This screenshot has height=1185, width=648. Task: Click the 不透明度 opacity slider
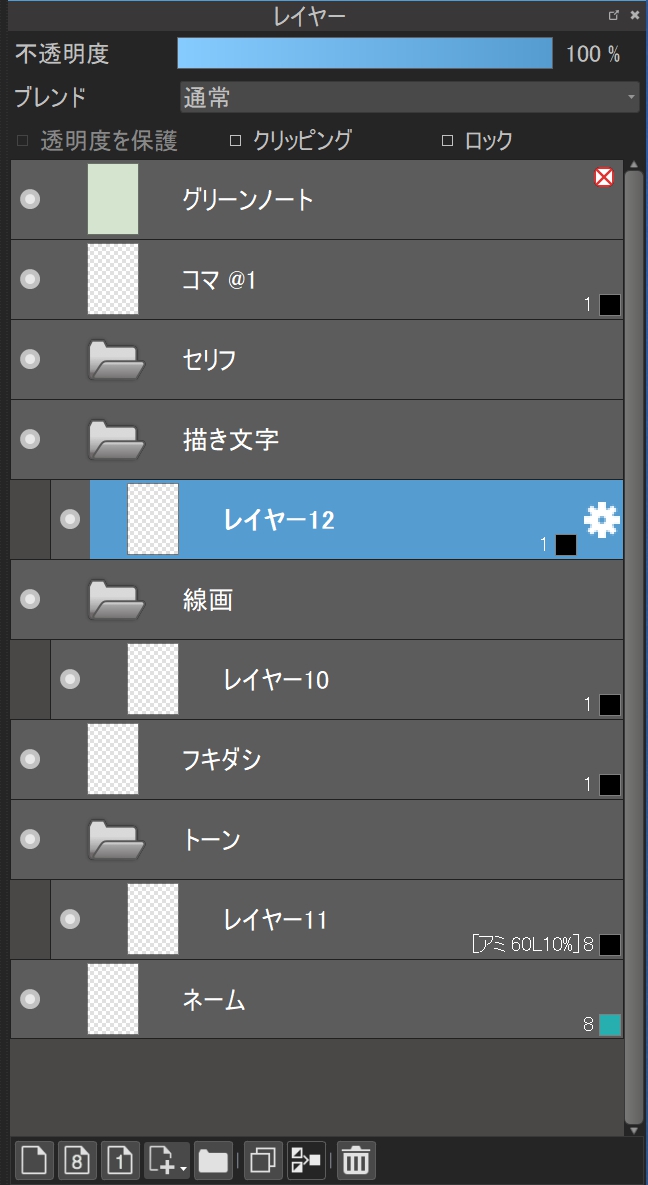364,53
